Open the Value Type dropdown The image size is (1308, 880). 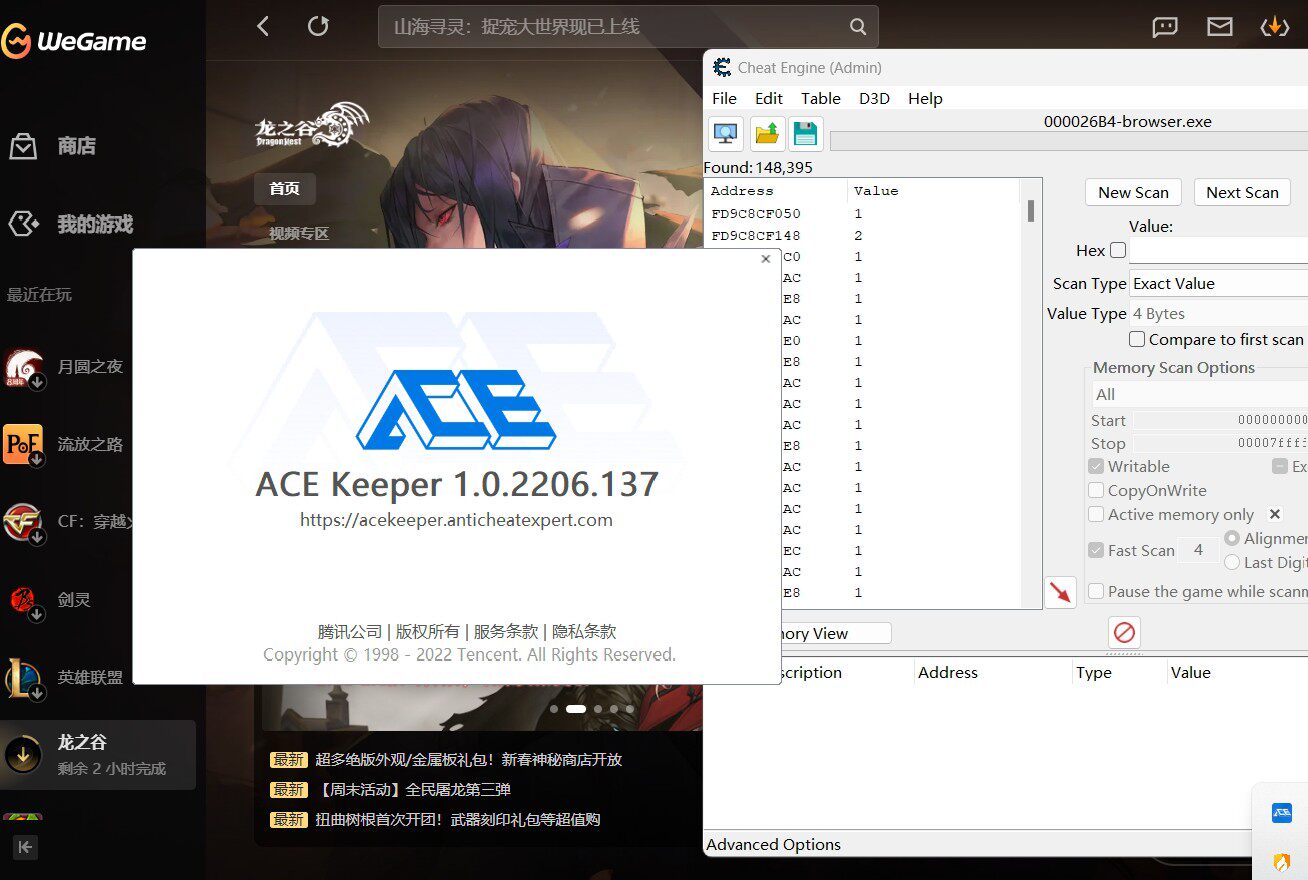click(1219, 313)
